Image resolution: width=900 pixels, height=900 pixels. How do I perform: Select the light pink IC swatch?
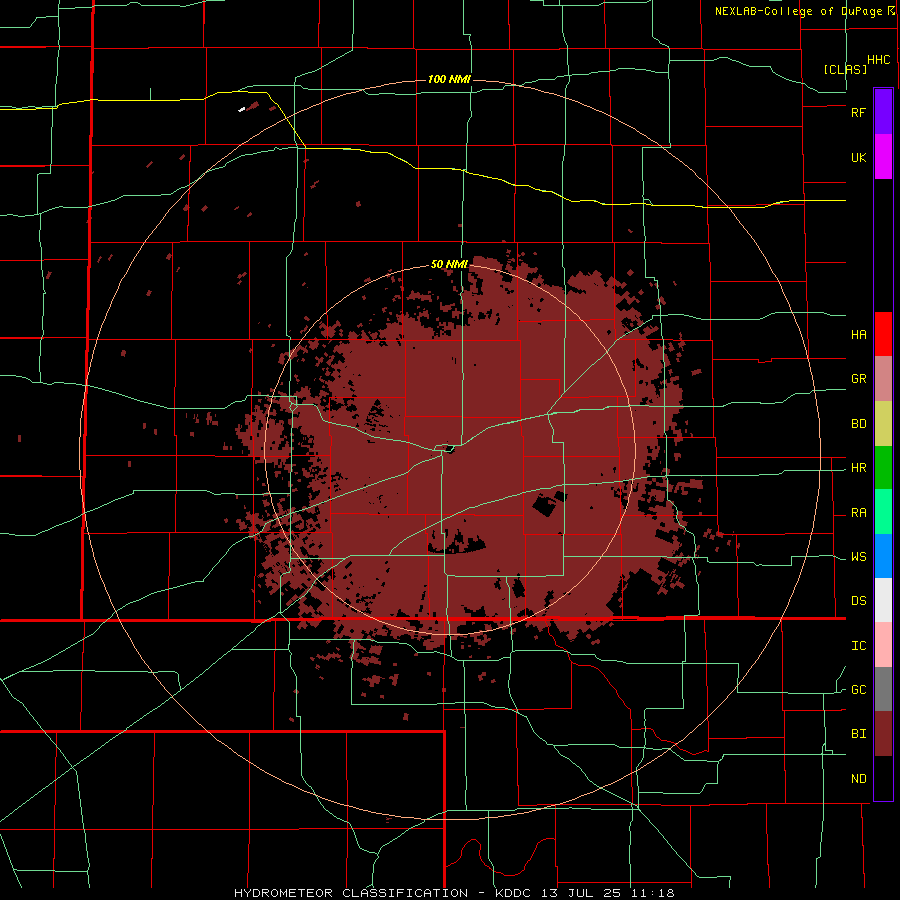coord(883,645)
